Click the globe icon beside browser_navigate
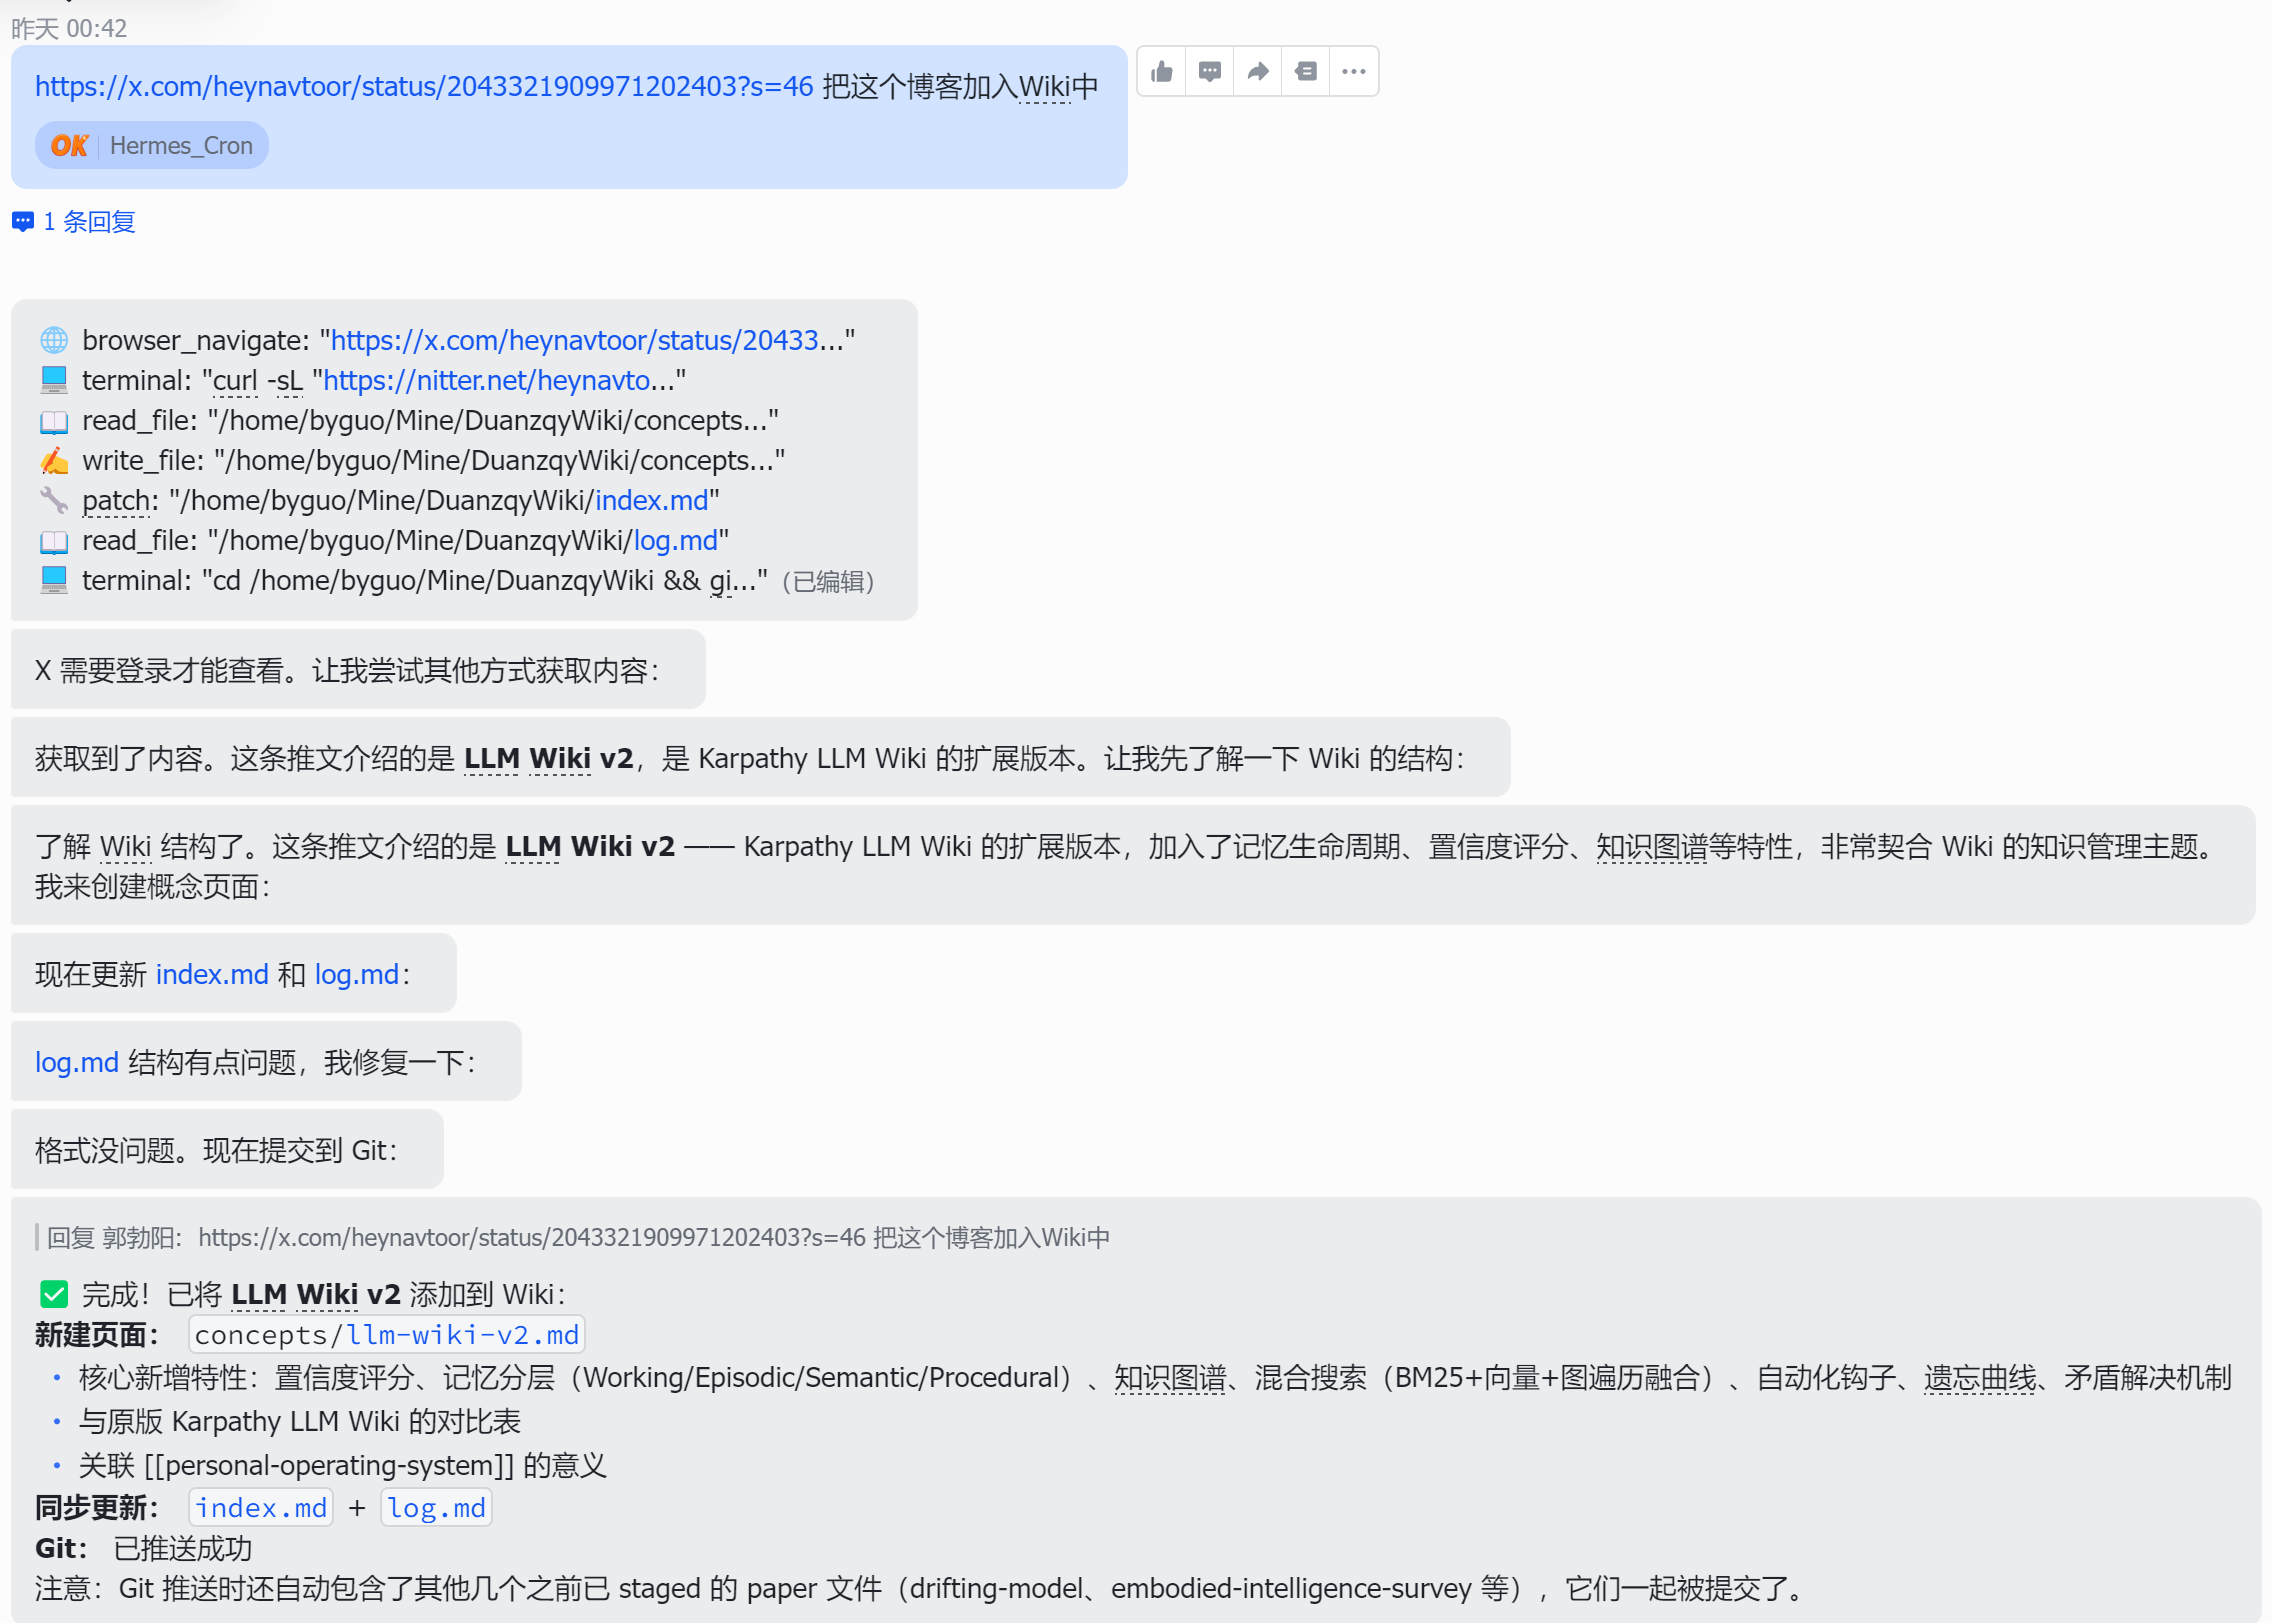The image size is (2272, 1623). point(54,341)
